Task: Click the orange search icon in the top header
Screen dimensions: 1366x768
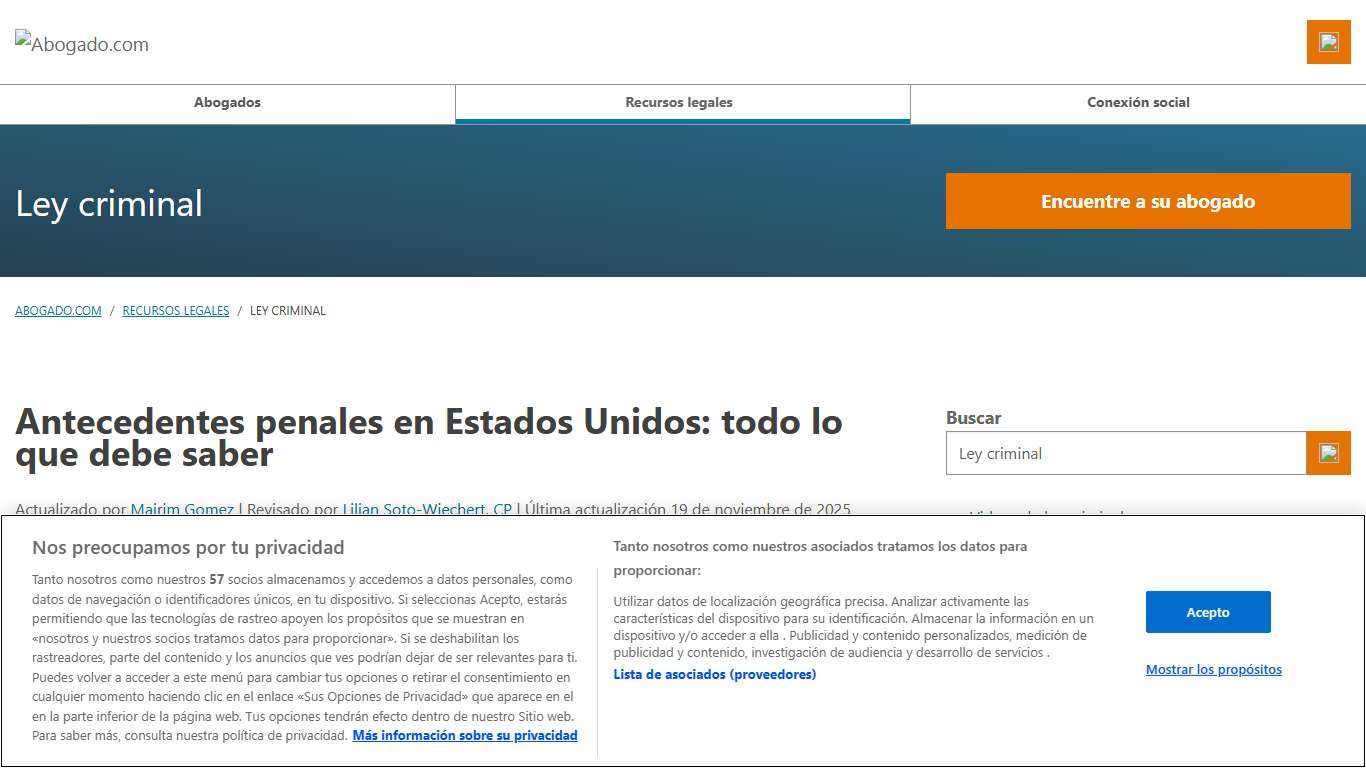Action: click(x=1328, y=43)
